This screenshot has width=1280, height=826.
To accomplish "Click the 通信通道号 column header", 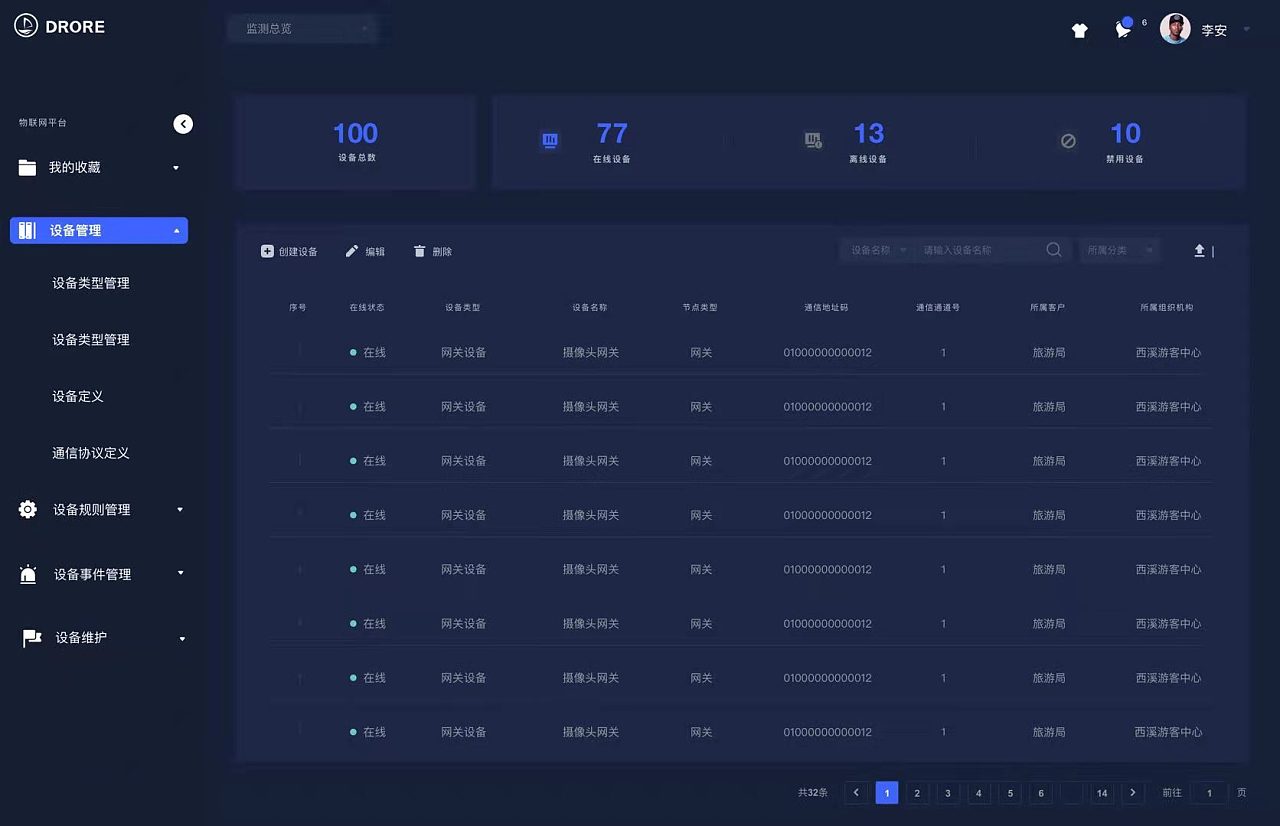I will click(x=938, y=308).
